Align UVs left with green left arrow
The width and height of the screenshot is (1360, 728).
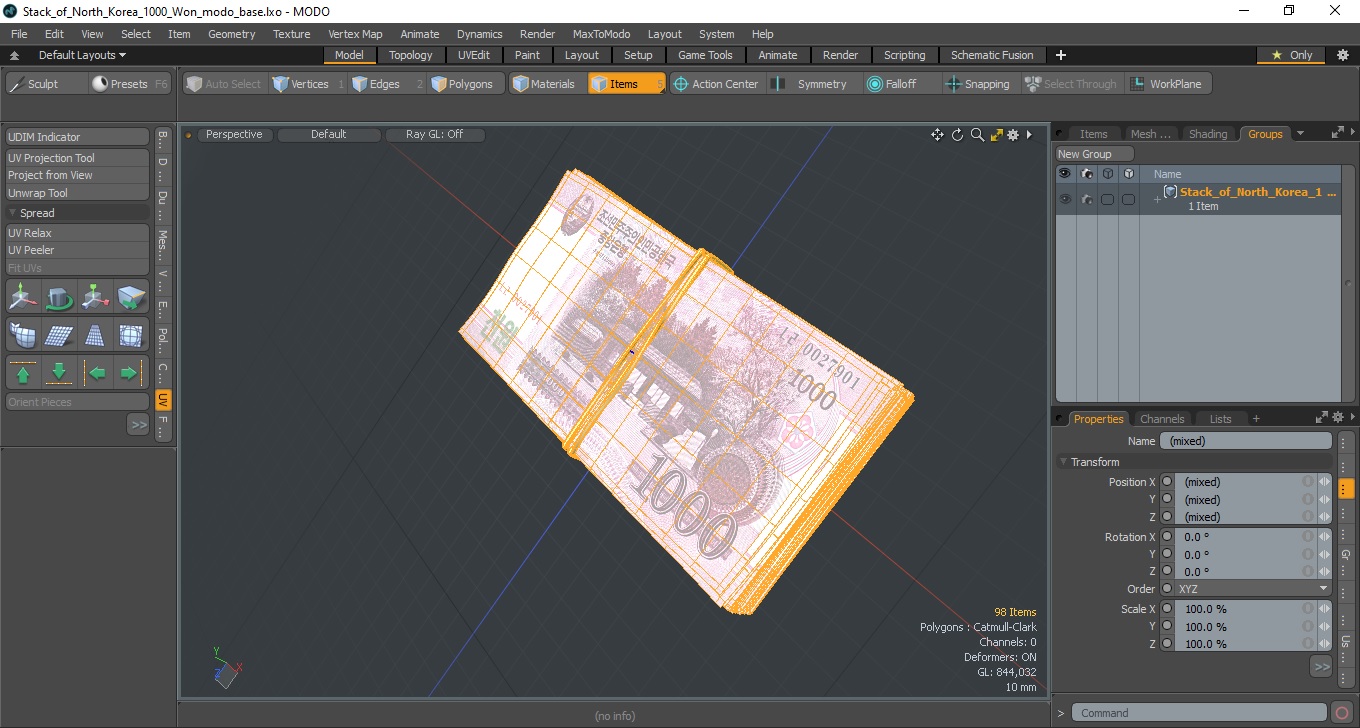[96, 373]
